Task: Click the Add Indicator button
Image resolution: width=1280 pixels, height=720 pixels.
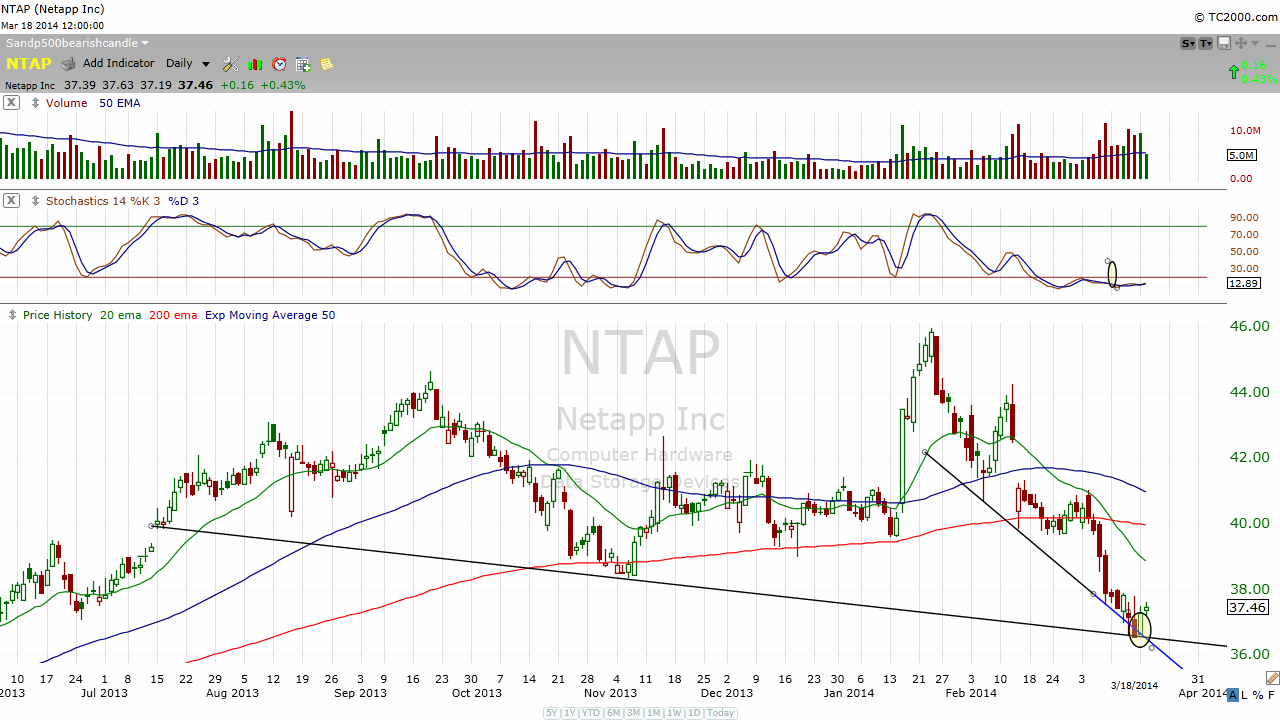Action: click(x=118, y=64)
